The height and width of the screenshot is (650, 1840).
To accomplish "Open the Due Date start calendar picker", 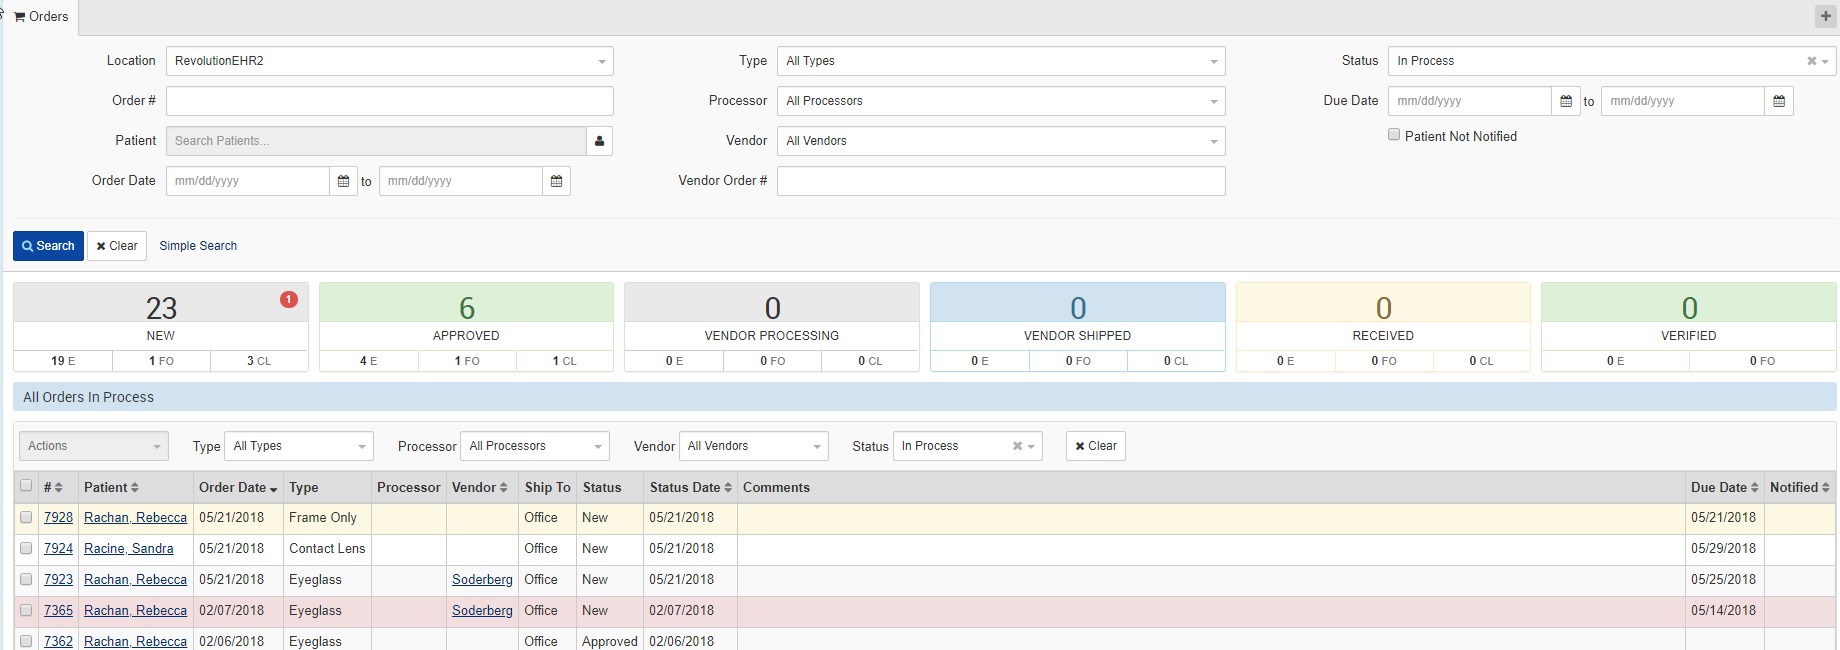I will 1566,101.
